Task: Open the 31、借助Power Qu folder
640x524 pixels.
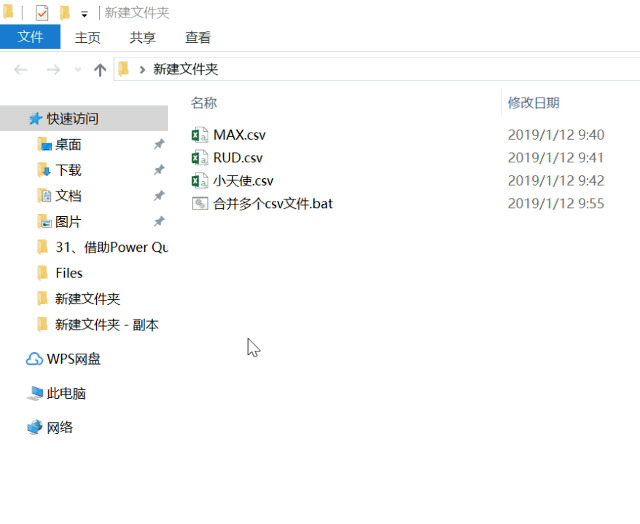Action: pos(111,247)
